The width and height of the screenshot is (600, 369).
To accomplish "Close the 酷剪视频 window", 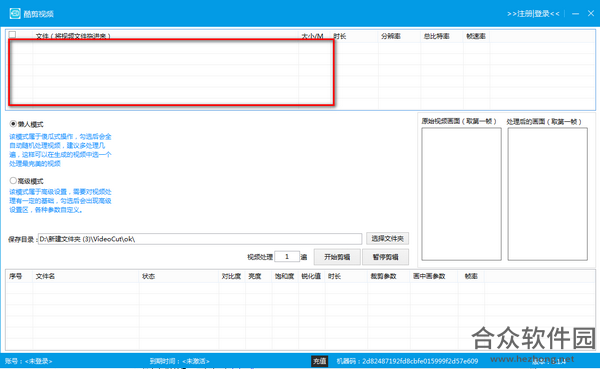I will pos(591,13).
